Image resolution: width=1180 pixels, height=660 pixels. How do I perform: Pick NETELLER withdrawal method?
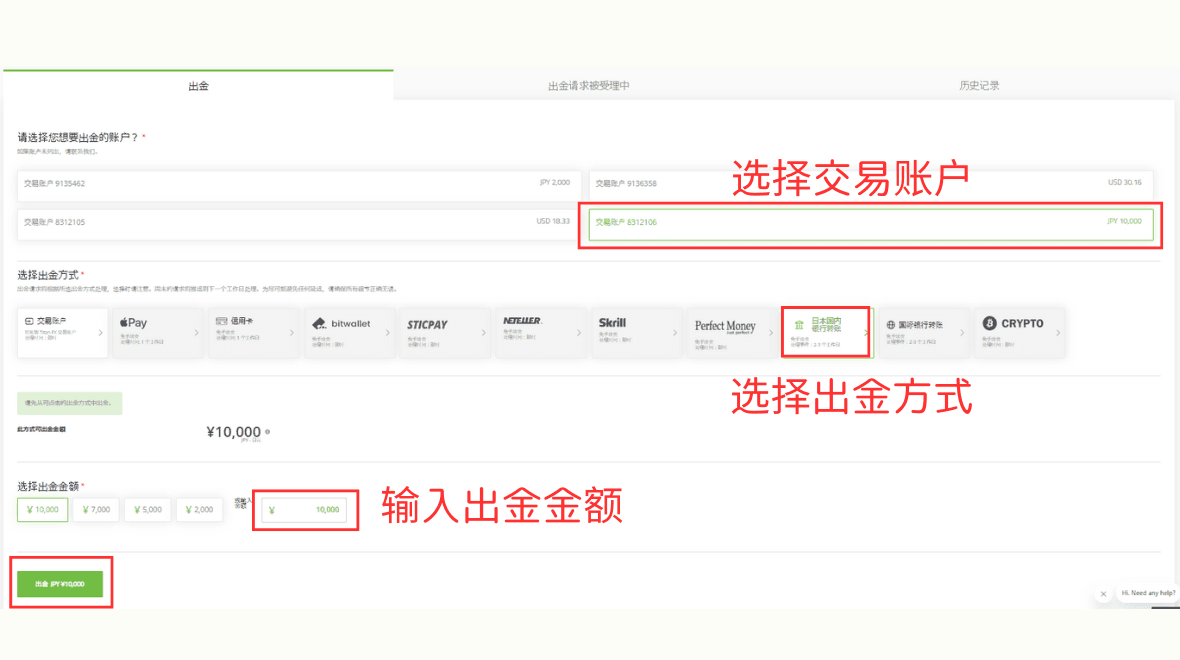coord(537,332)
